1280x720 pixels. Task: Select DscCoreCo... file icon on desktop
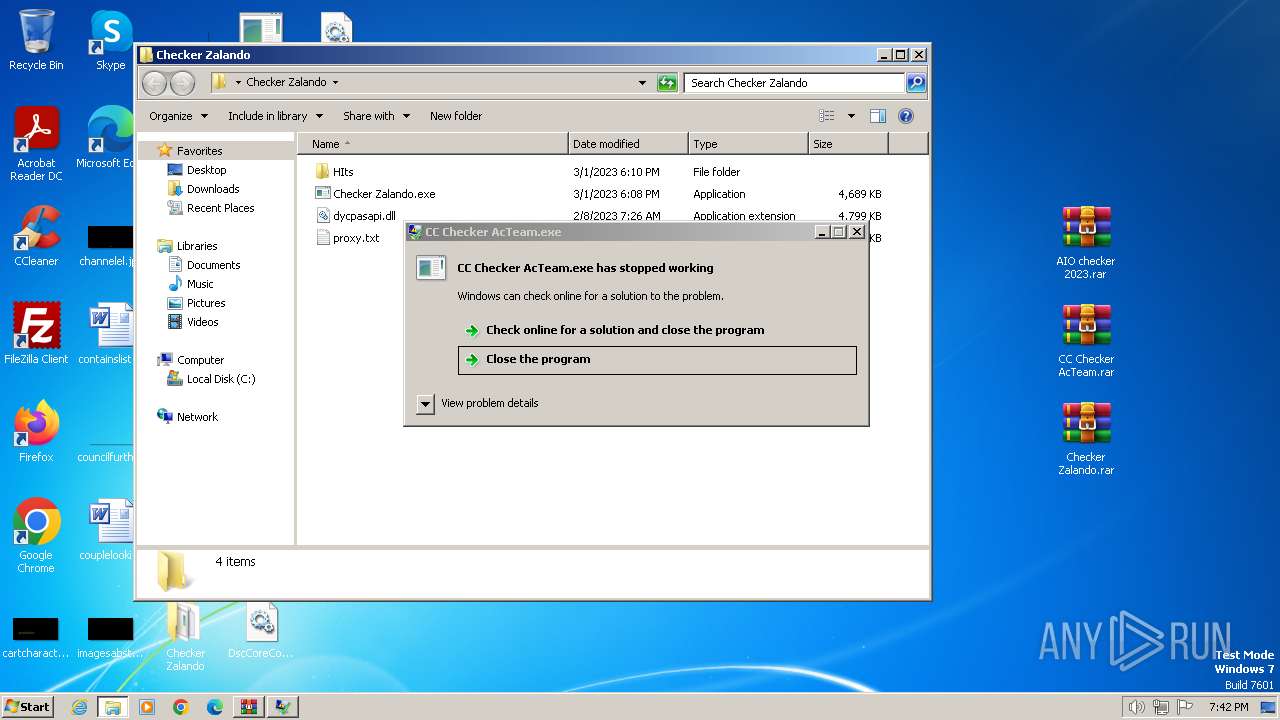(261, 632)
